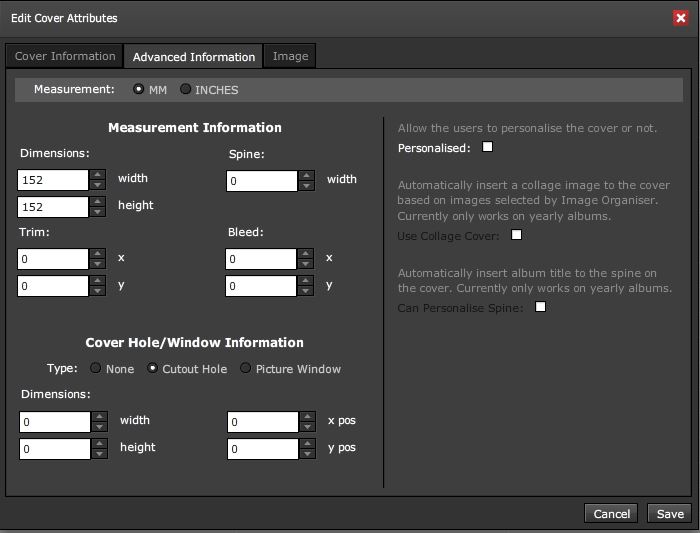The width and height of the screenshot is (700, 533).
Task: Decrease Trim y with down arrow
Action: 97,291
